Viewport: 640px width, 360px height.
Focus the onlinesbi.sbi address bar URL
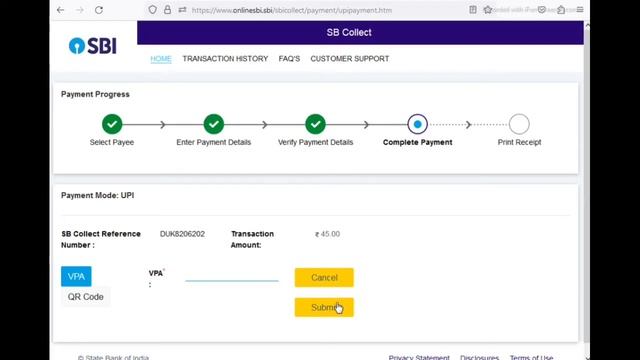pyautogui.click(x=292, y=10)
